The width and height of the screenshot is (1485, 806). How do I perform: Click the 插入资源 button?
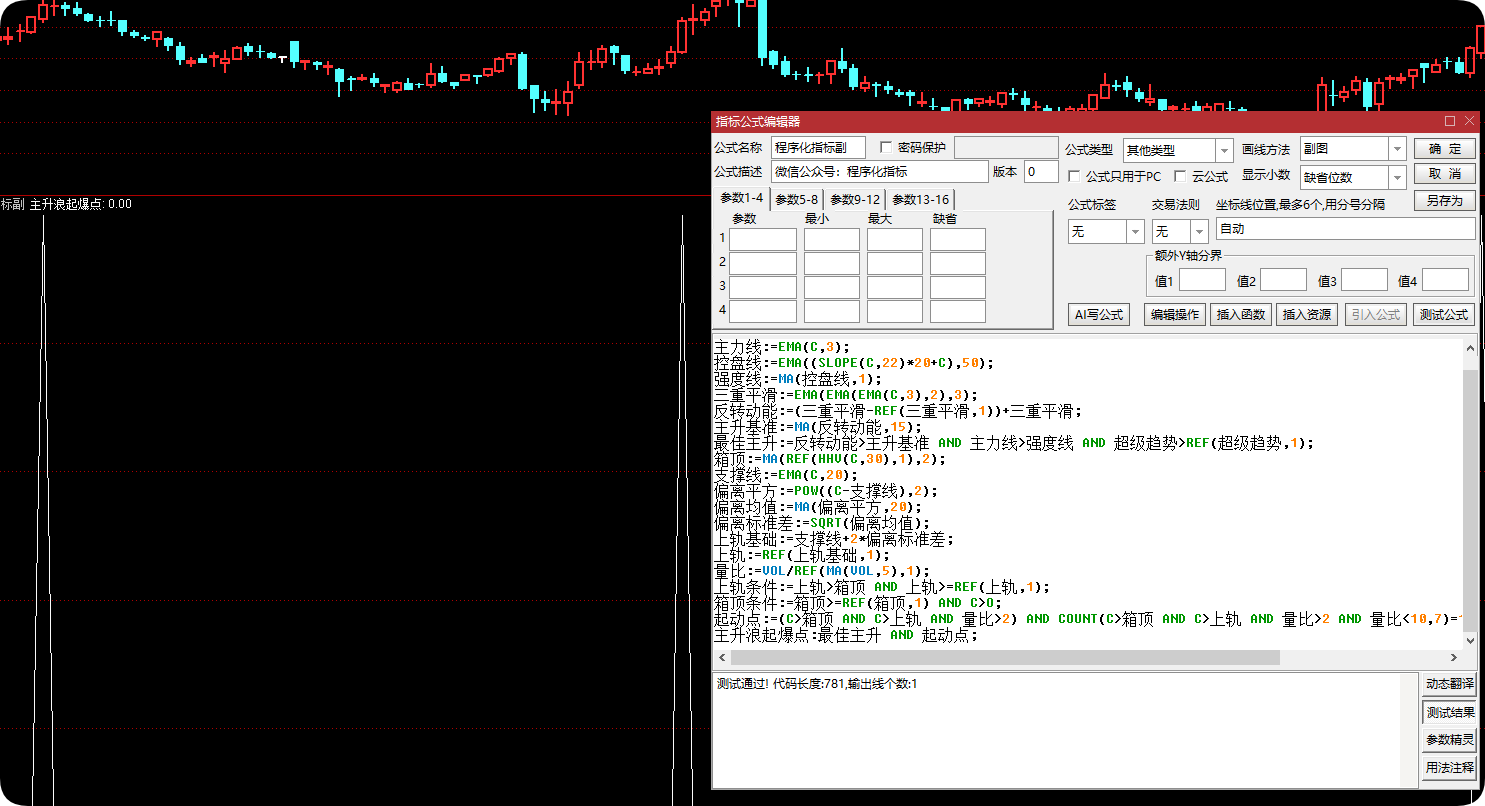tap(1307, 314)
